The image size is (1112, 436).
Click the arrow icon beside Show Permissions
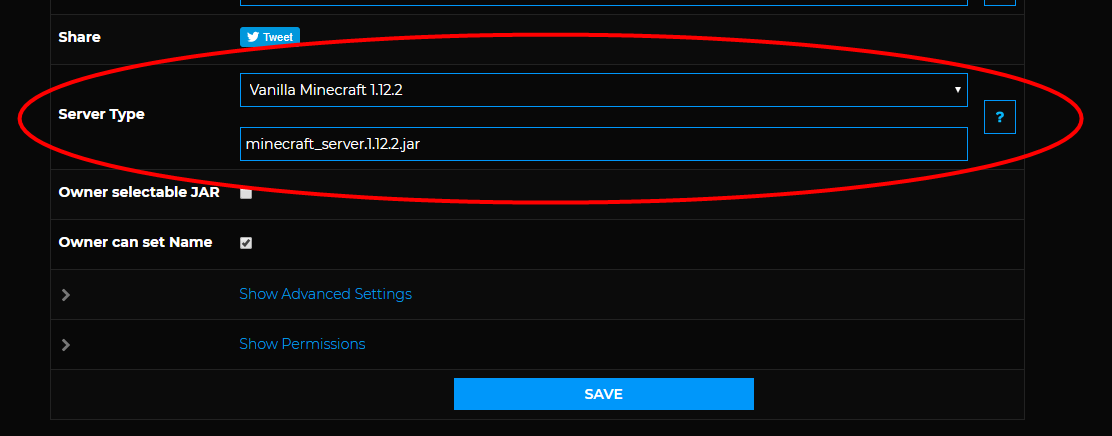pos(66,345)
